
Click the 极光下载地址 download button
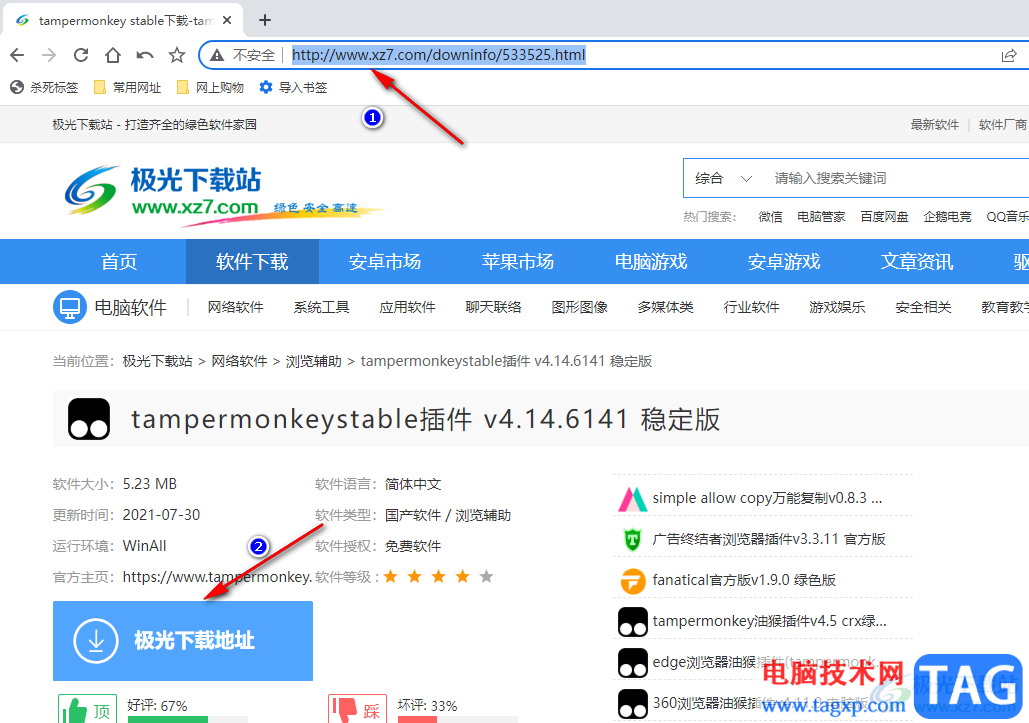pos(183,641)
